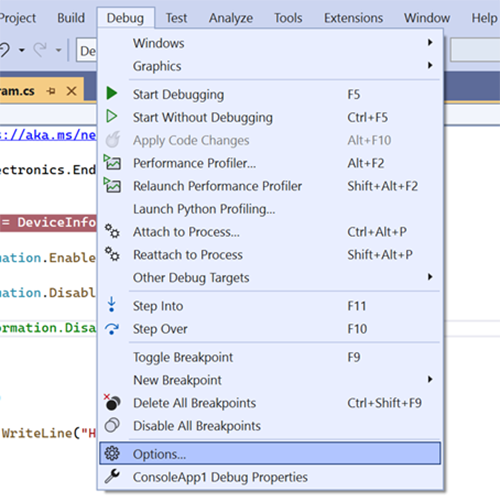This screenshot has height=502, width=500.
Task: Click the Step Into arrow icon
Action: (x=112, y=304)
